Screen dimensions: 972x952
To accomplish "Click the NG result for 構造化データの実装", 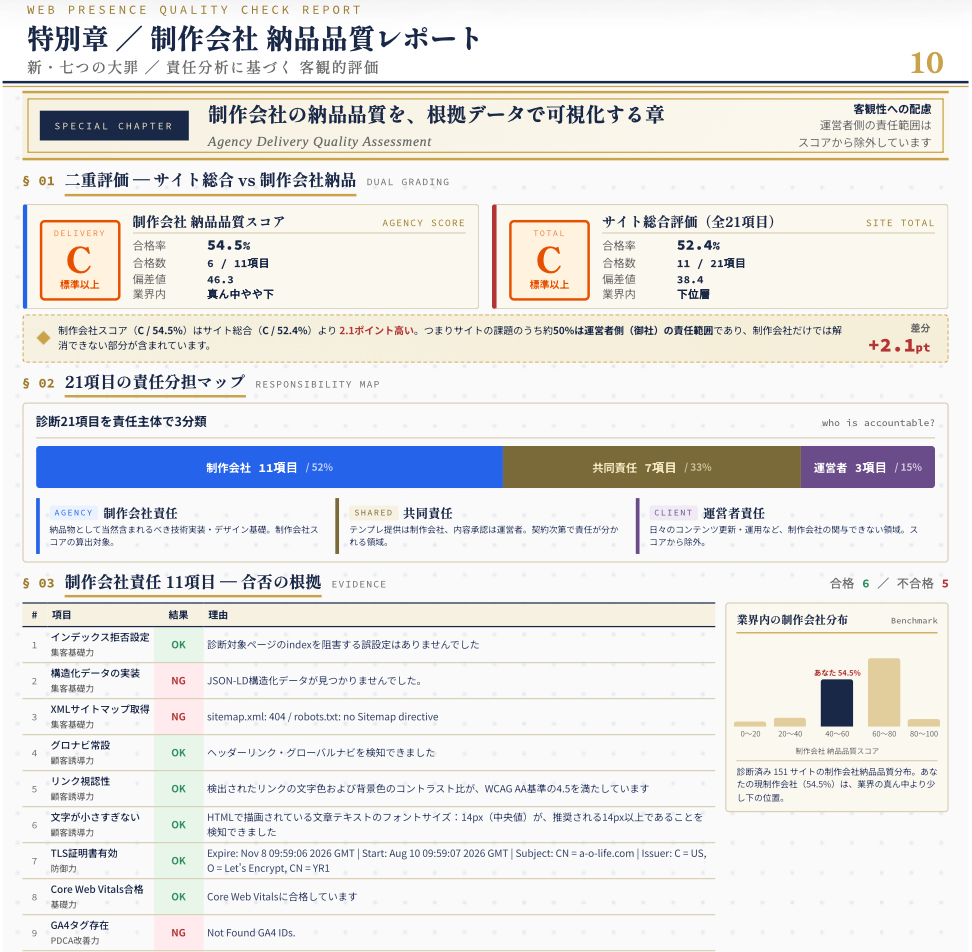I will [179, 681].
